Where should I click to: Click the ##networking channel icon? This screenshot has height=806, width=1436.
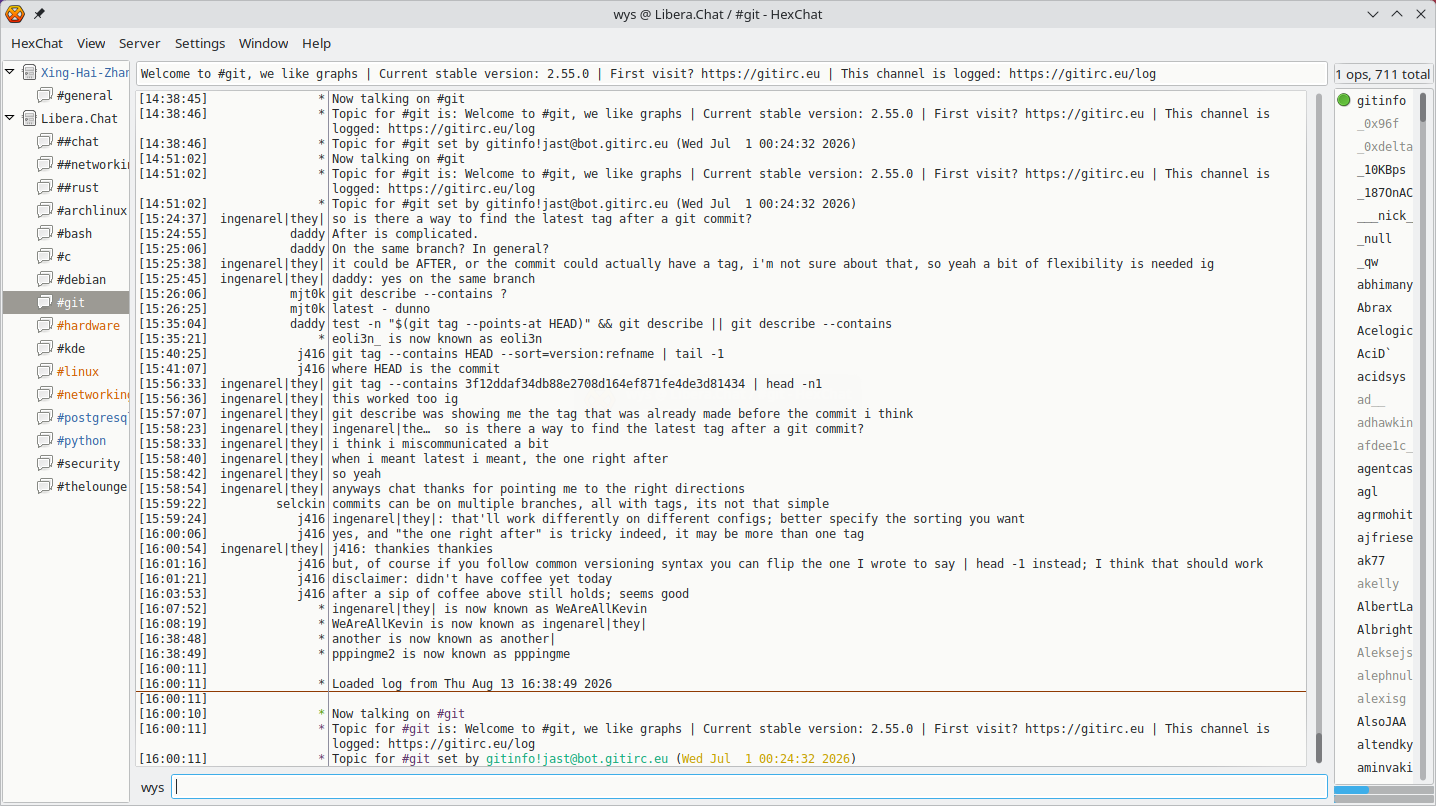click(44, 164)
